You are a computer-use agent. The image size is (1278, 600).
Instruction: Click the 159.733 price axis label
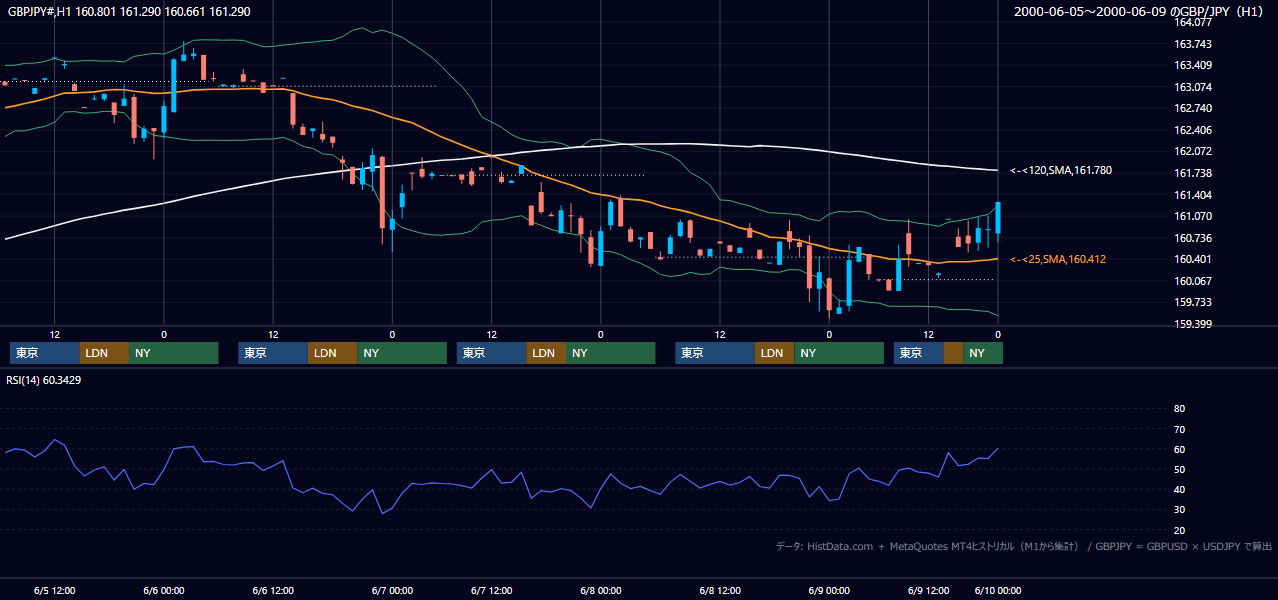[x=1192, y=302]
